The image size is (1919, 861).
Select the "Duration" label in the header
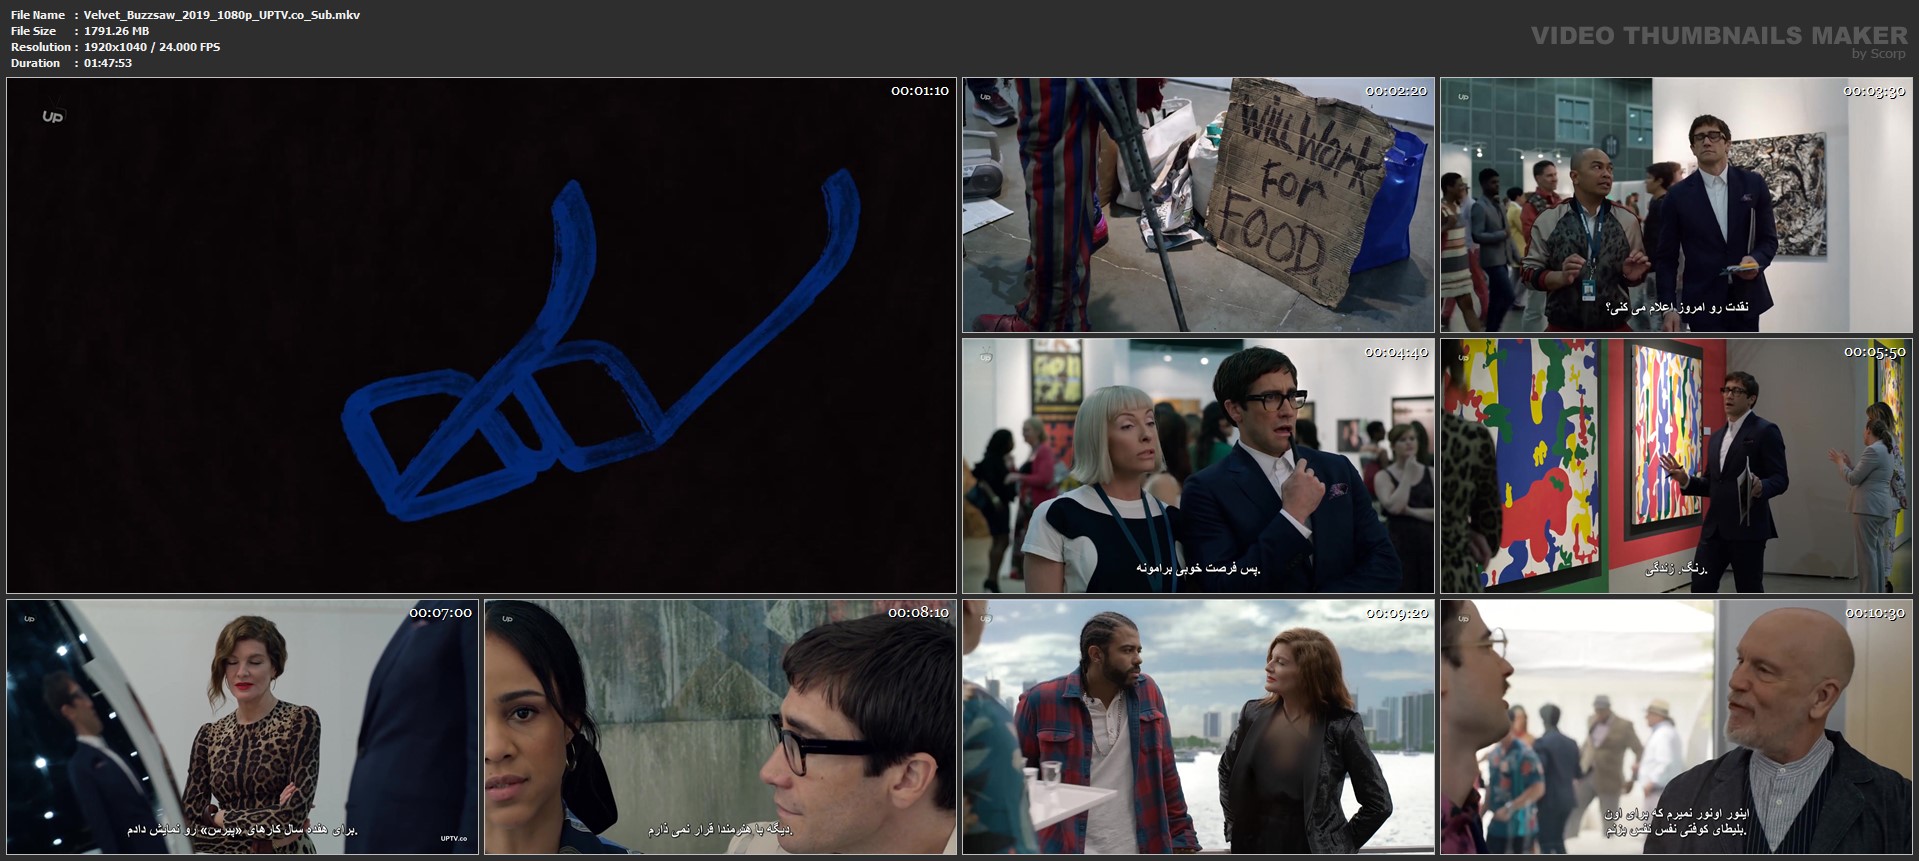[x=36, y=63]
